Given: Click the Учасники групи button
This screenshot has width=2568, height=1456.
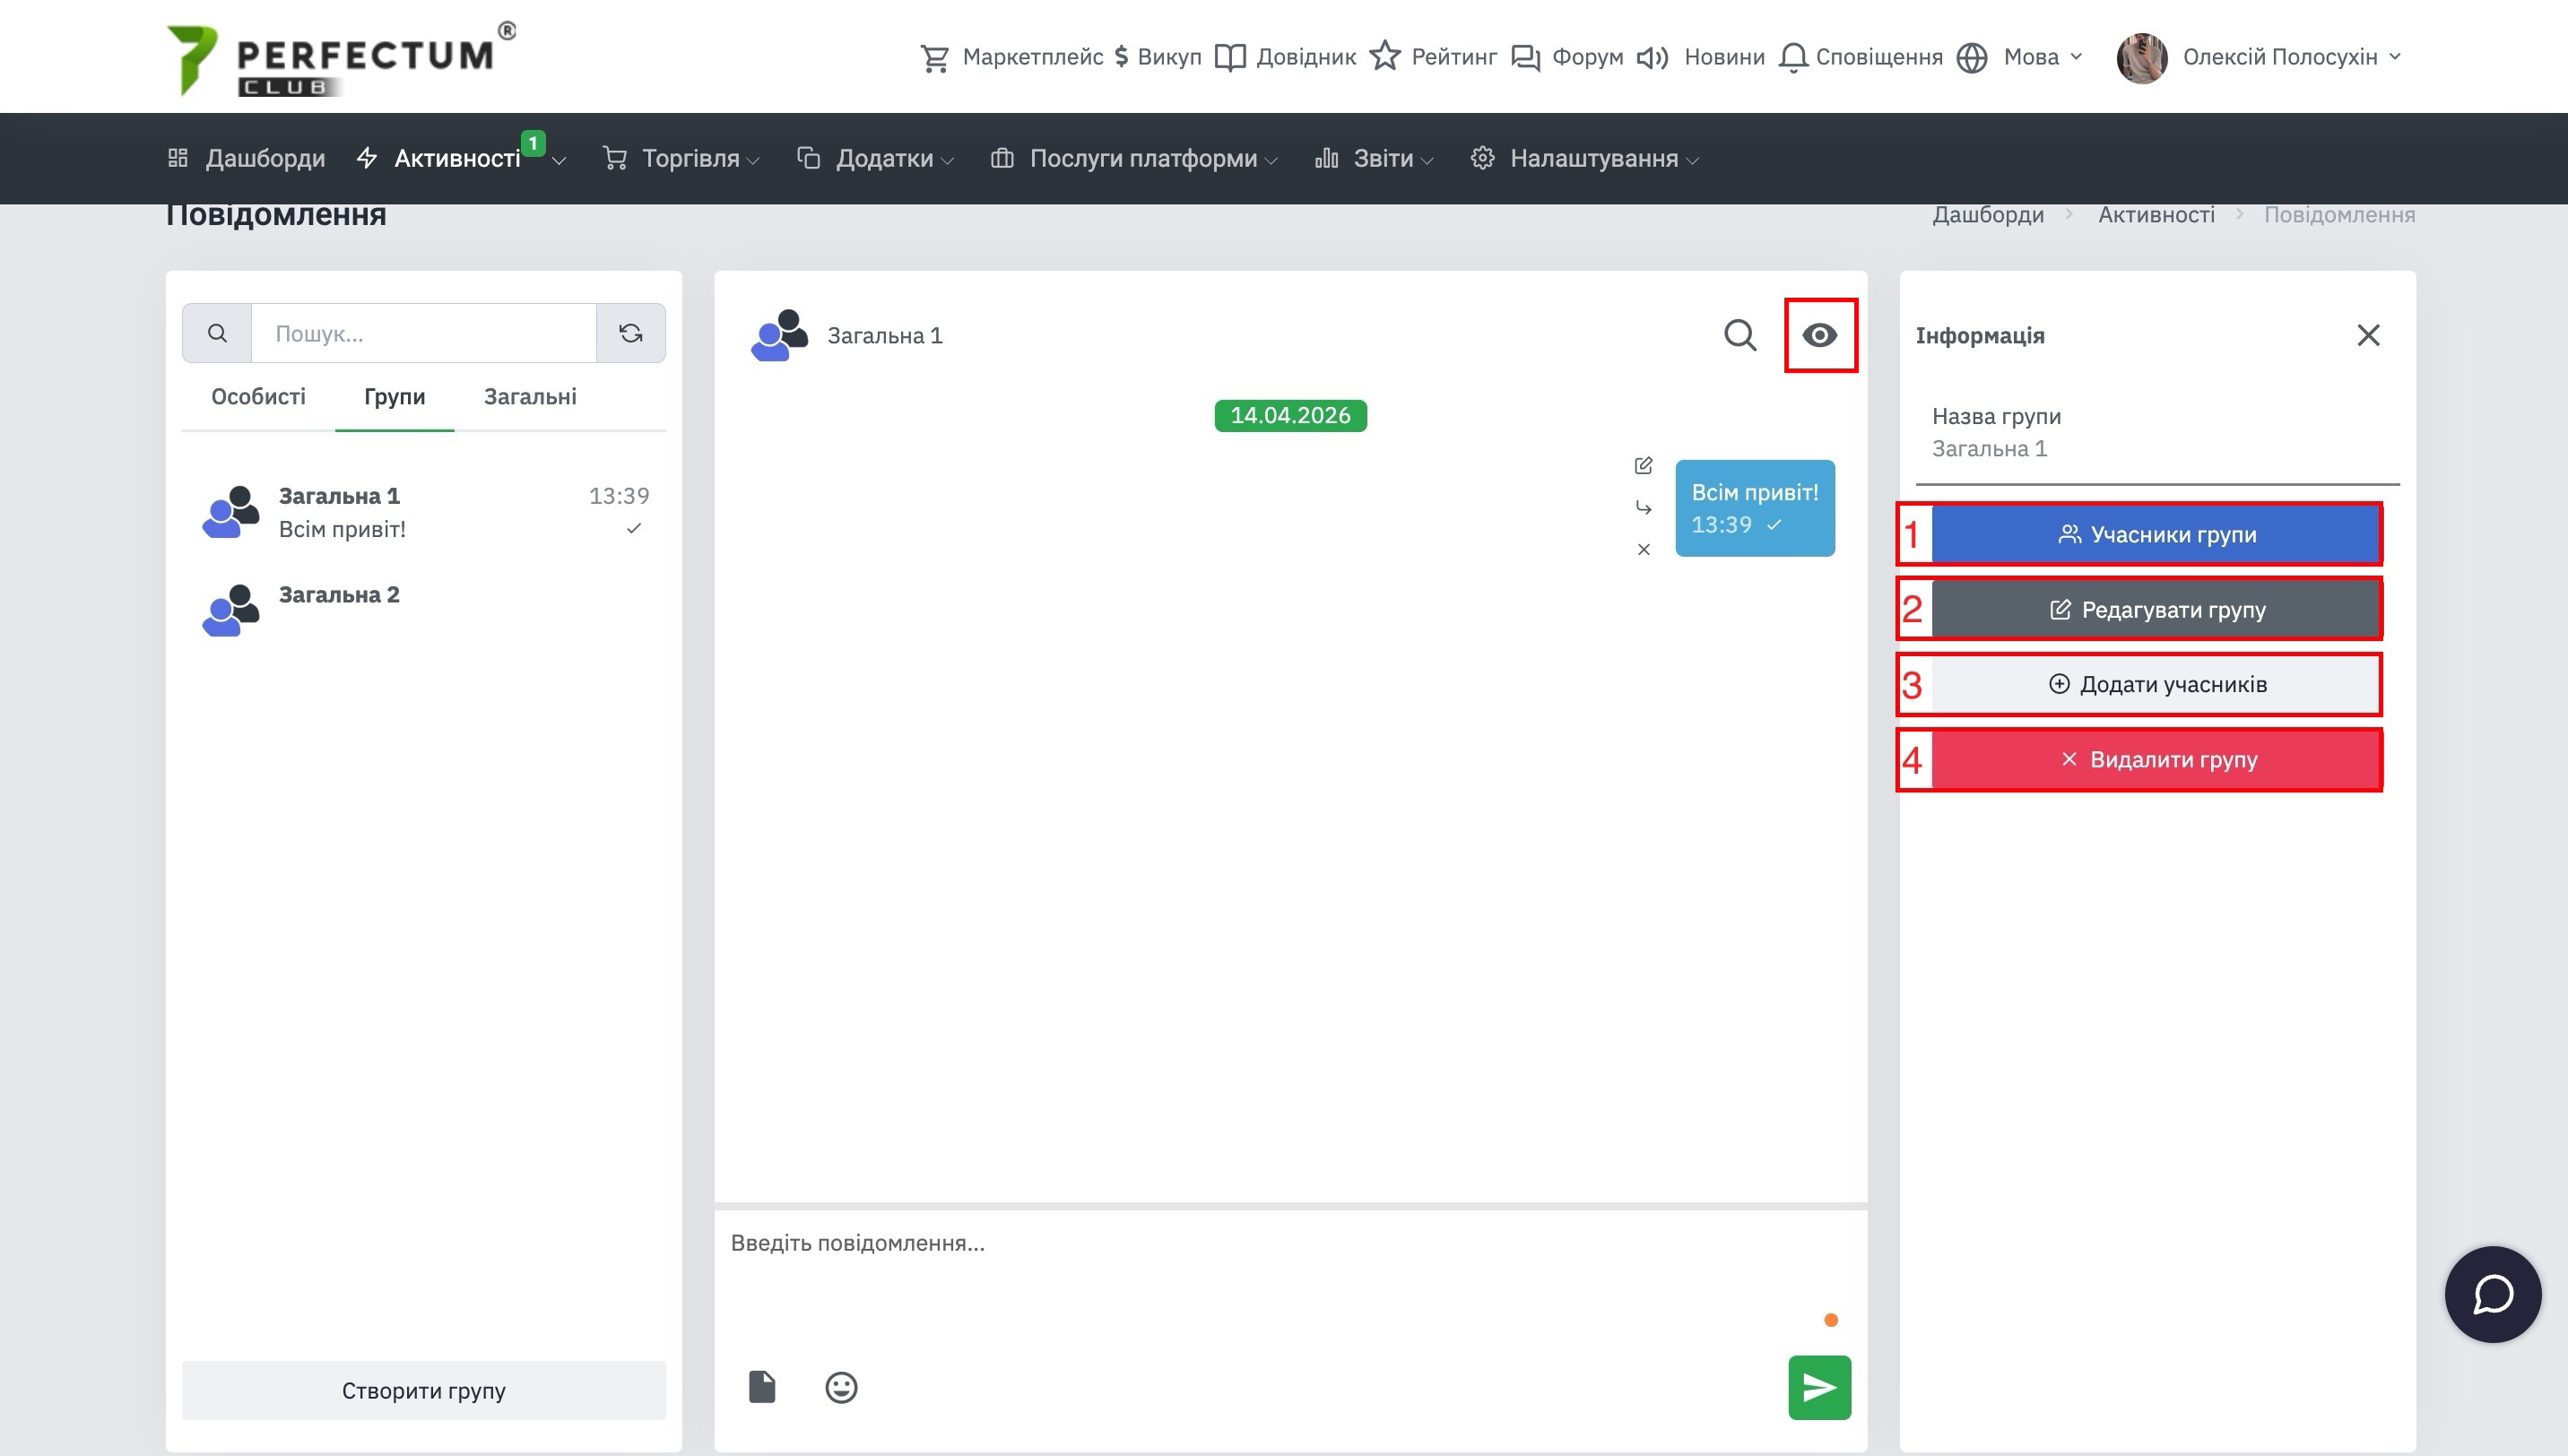Looking at the screenshot, I should point(2156,534).
